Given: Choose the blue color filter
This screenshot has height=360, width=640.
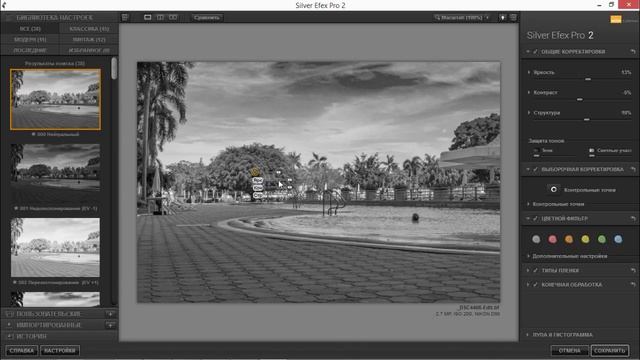Looking at the screenshot, I should point(618,239).
